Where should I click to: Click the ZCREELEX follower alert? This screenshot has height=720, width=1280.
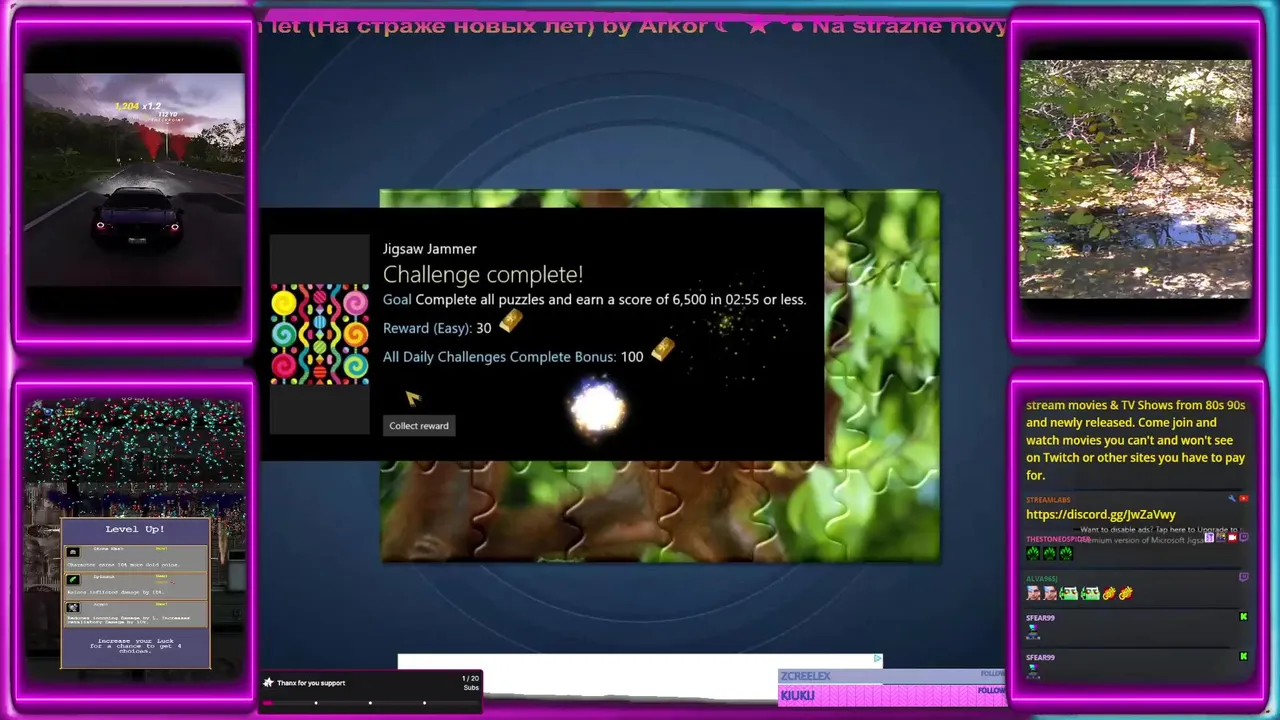892,676
